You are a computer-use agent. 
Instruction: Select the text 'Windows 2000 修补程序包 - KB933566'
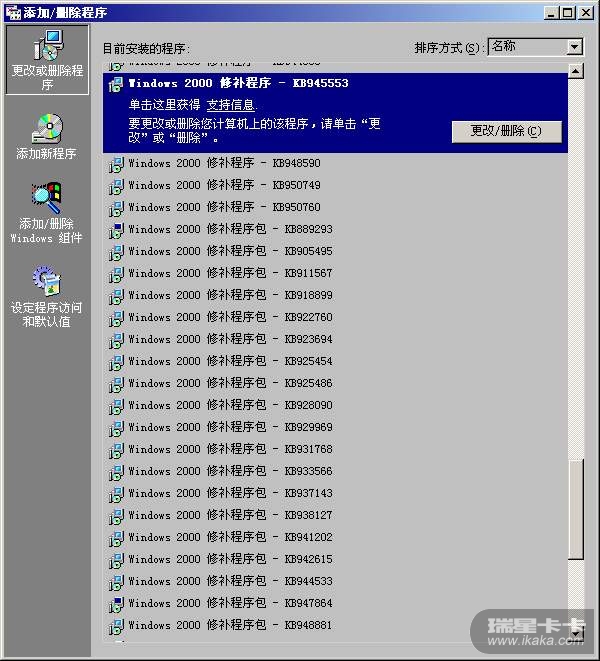coord(230,471)
